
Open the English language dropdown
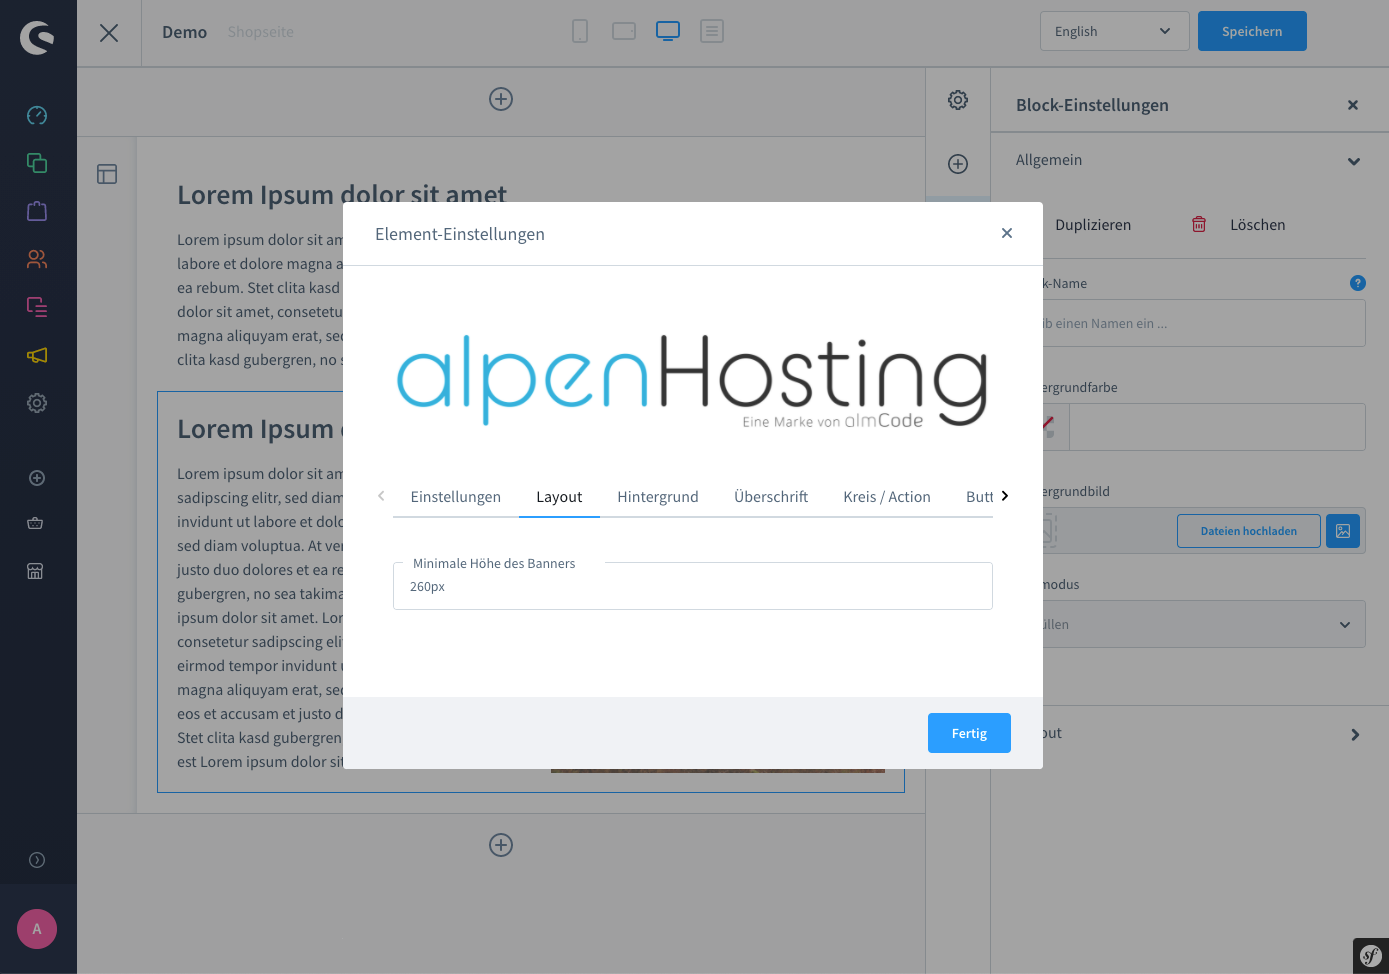(x=1114, y=31)
